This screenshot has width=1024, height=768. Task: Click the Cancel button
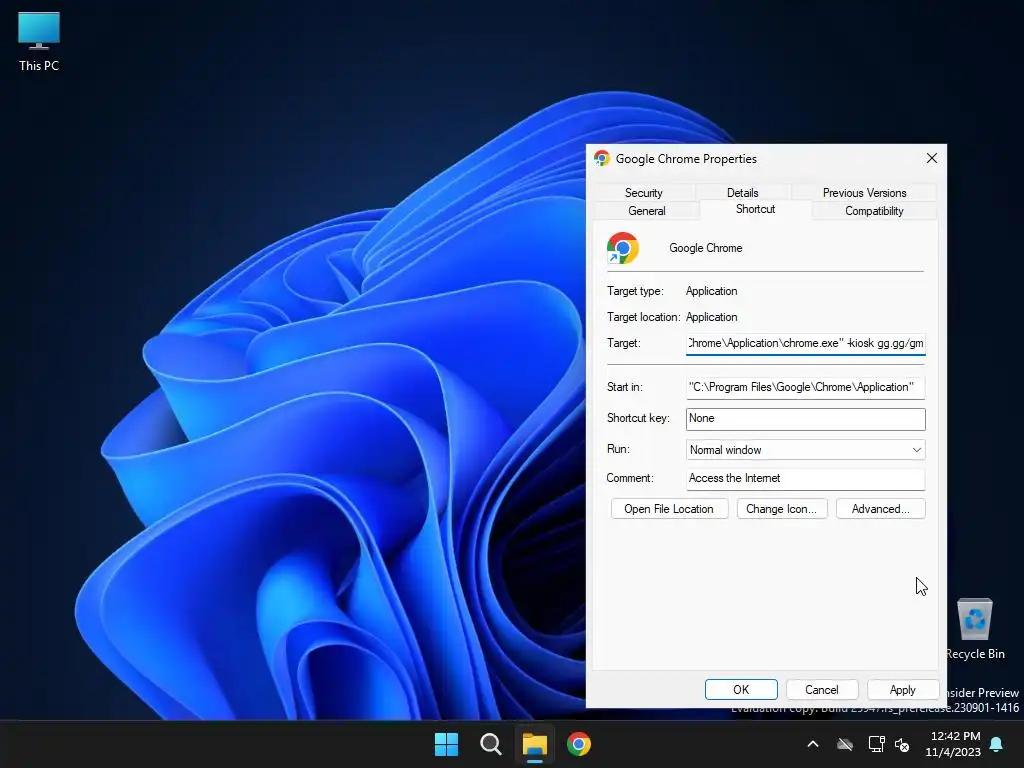click(822, 690)
